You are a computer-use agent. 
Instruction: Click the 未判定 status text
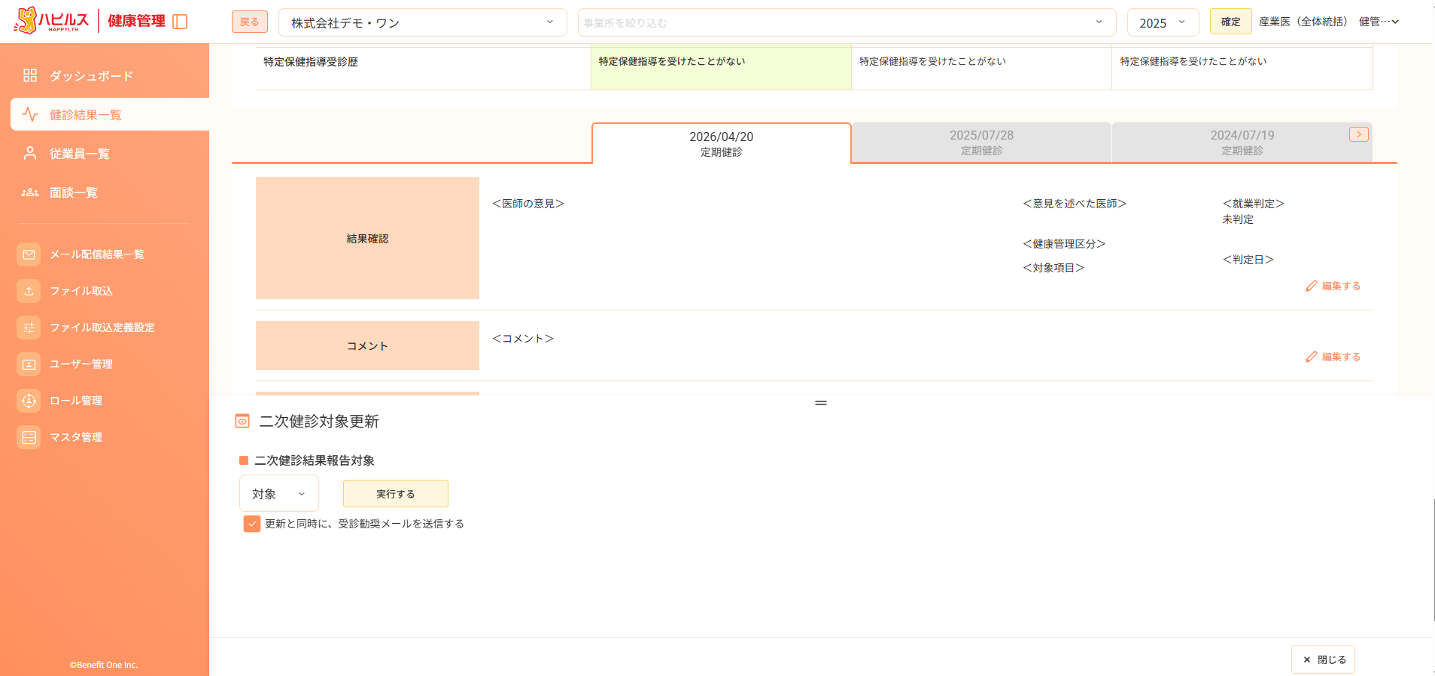(x=1238, y=219)
